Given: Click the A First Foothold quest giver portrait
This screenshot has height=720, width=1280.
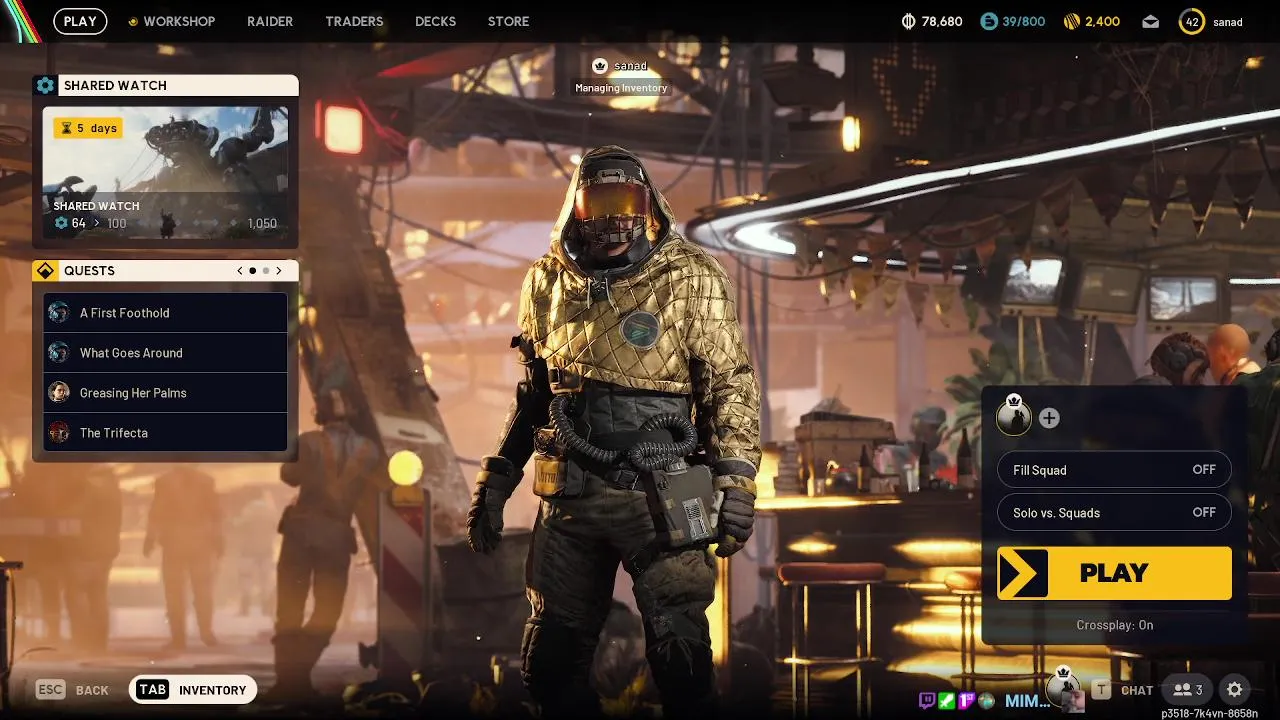Looking at the screenshot, I should pyautogui.click(x=59, y=313).
